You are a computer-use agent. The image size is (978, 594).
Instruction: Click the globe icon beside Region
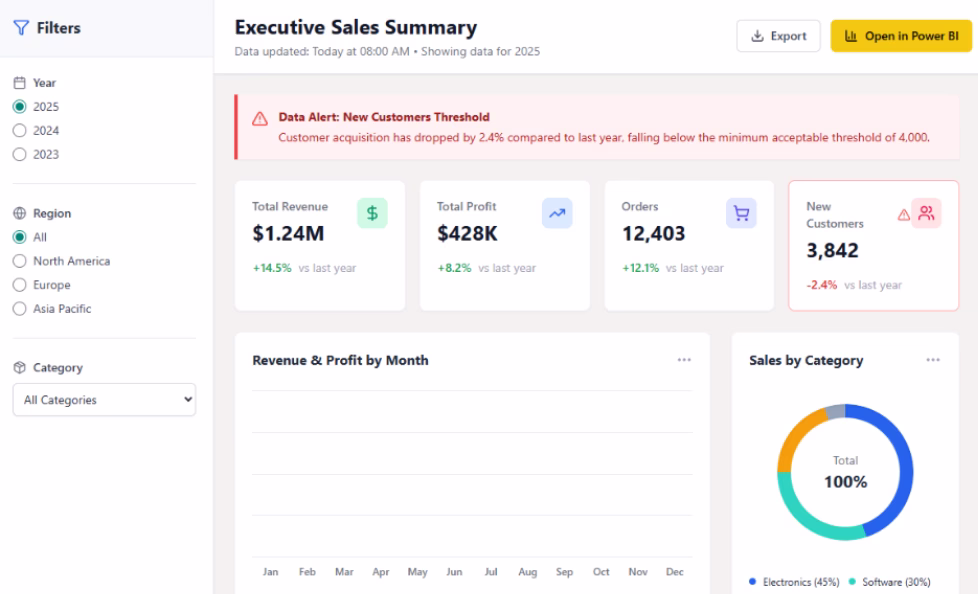[19, 213]
